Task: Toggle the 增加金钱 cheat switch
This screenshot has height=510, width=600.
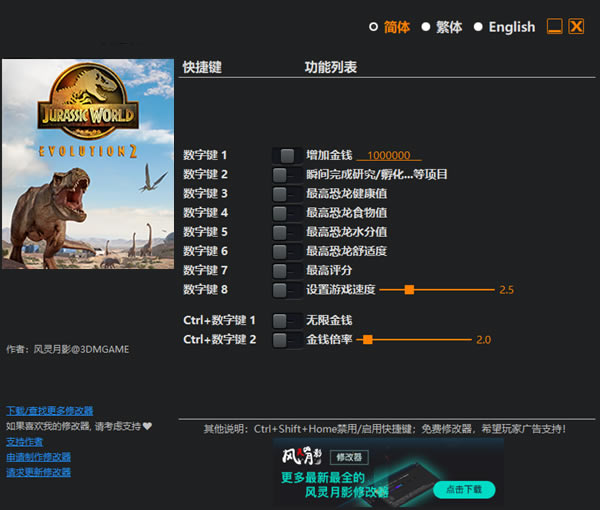Action: point(287,155)
